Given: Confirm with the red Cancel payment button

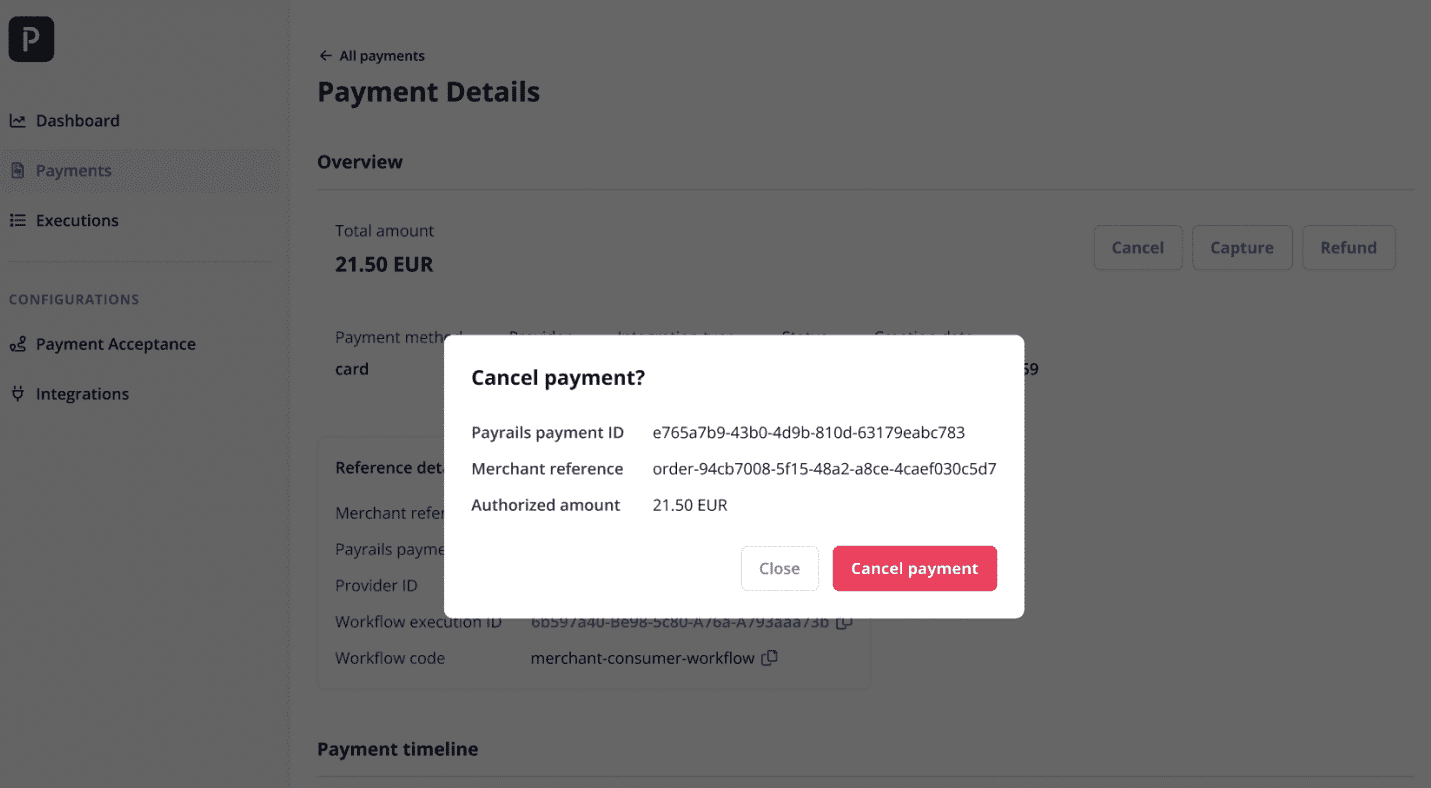Looking at the screenshot, I should (914, 568).
